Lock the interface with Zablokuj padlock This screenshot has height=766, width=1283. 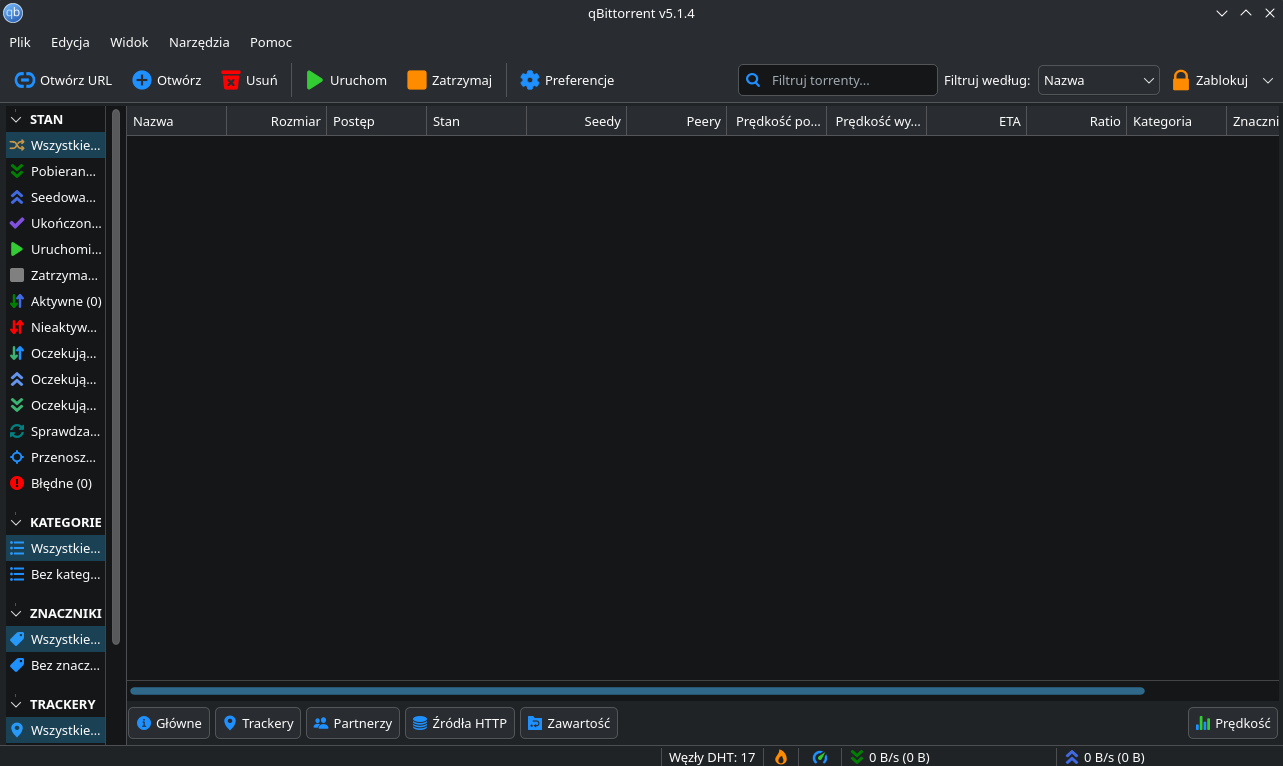tap(1181, 80)
